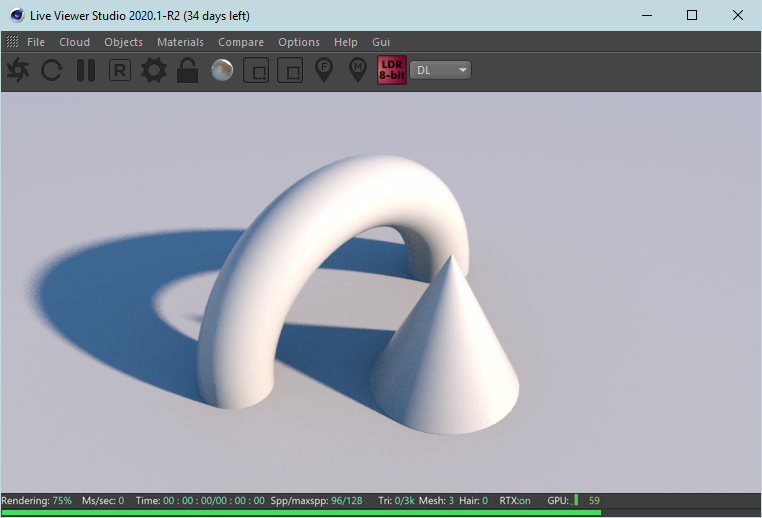The width and height of the screenshot is (762, 518).
Task: Click the dotted grip handle left of File
Action: click(x=12, y=42)
